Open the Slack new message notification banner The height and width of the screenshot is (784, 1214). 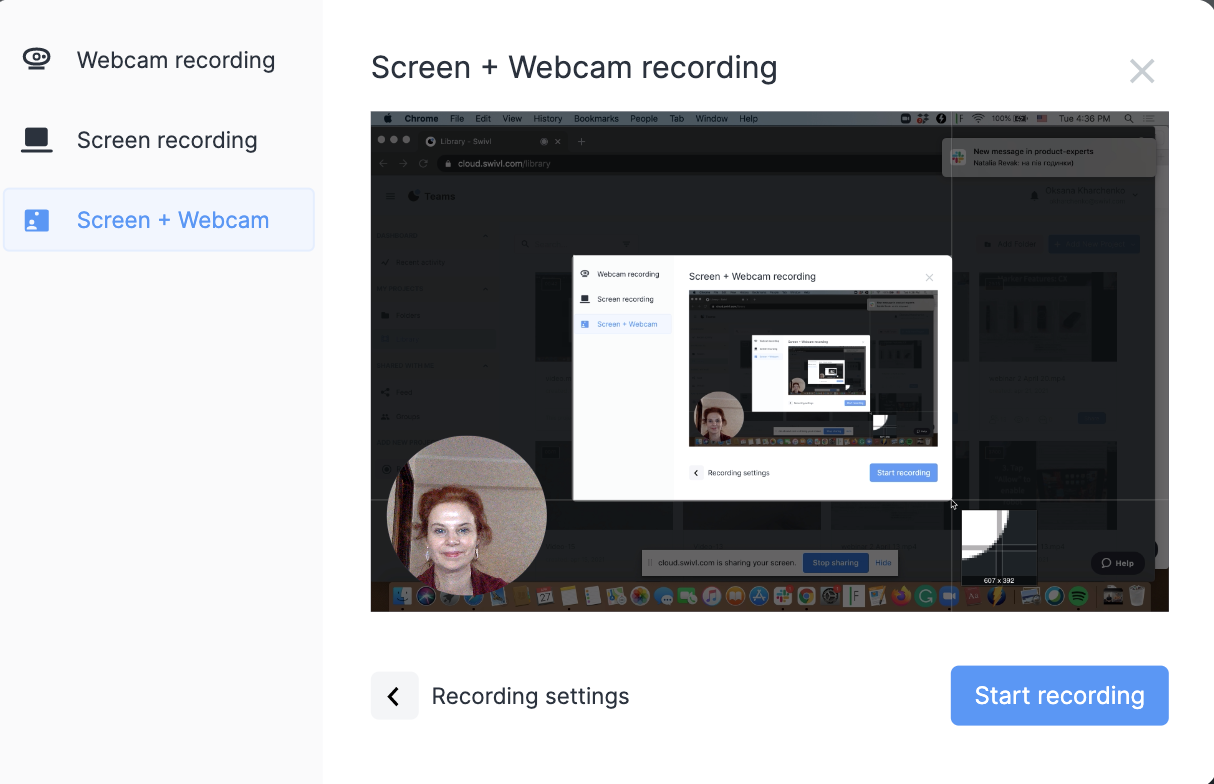pos(1048,157)
